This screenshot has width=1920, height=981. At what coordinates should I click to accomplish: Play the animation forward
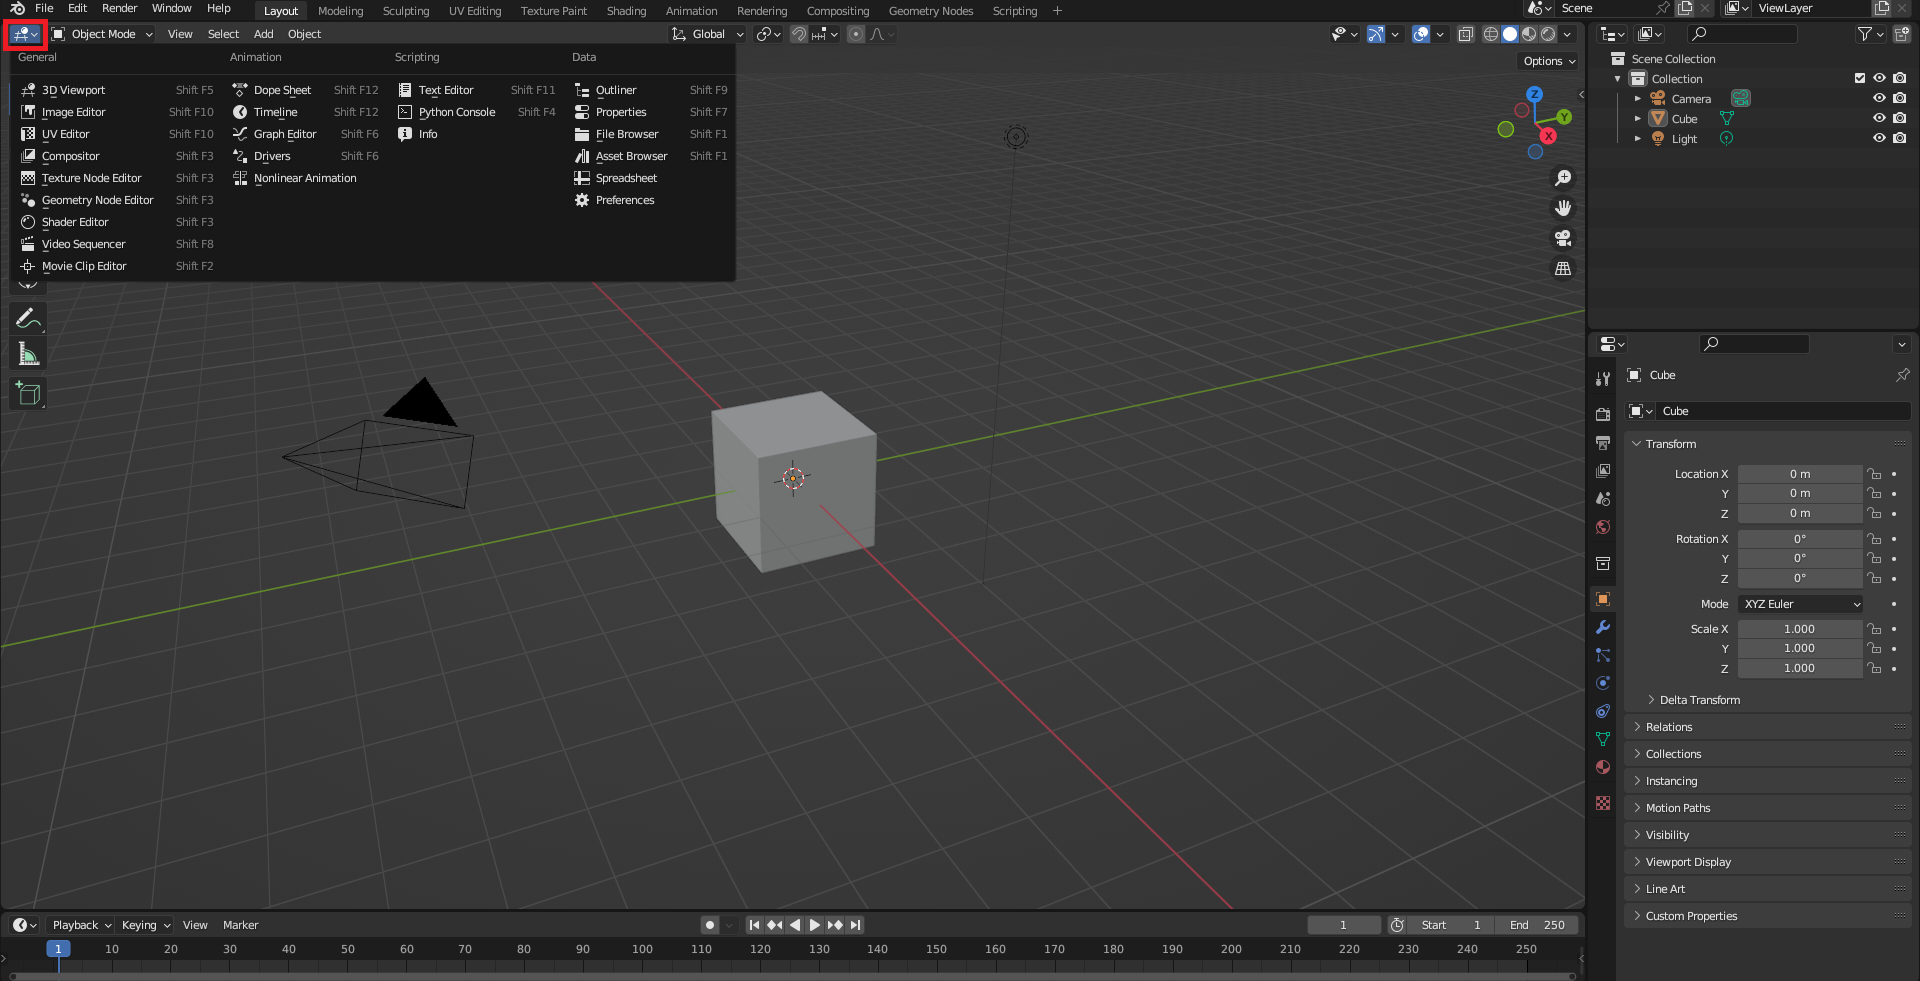pyautogui.click(x=814, y=925)
